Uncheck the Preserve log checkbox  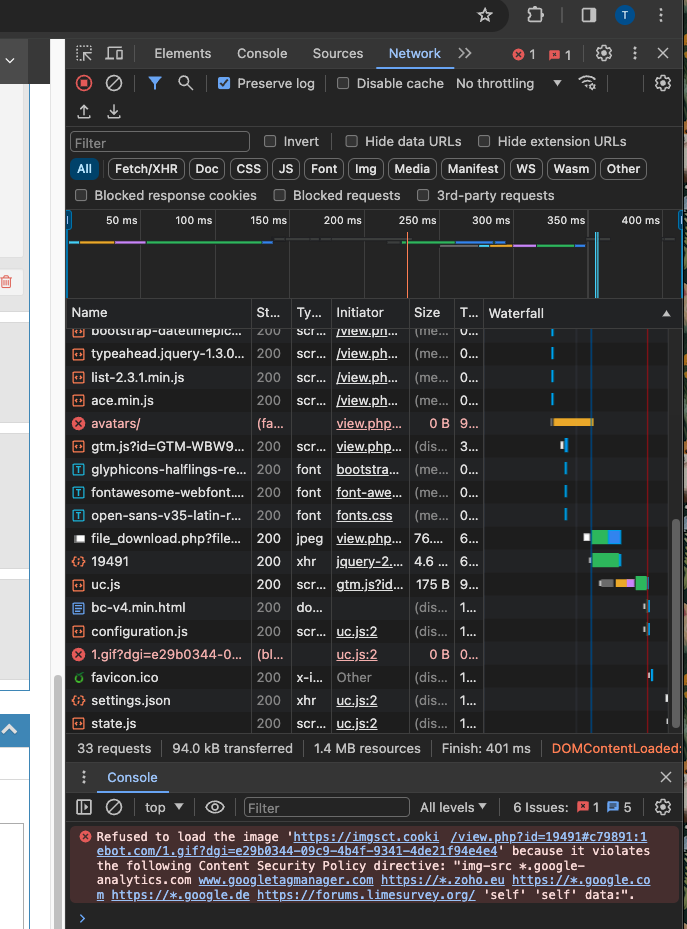tap(224, 83)
